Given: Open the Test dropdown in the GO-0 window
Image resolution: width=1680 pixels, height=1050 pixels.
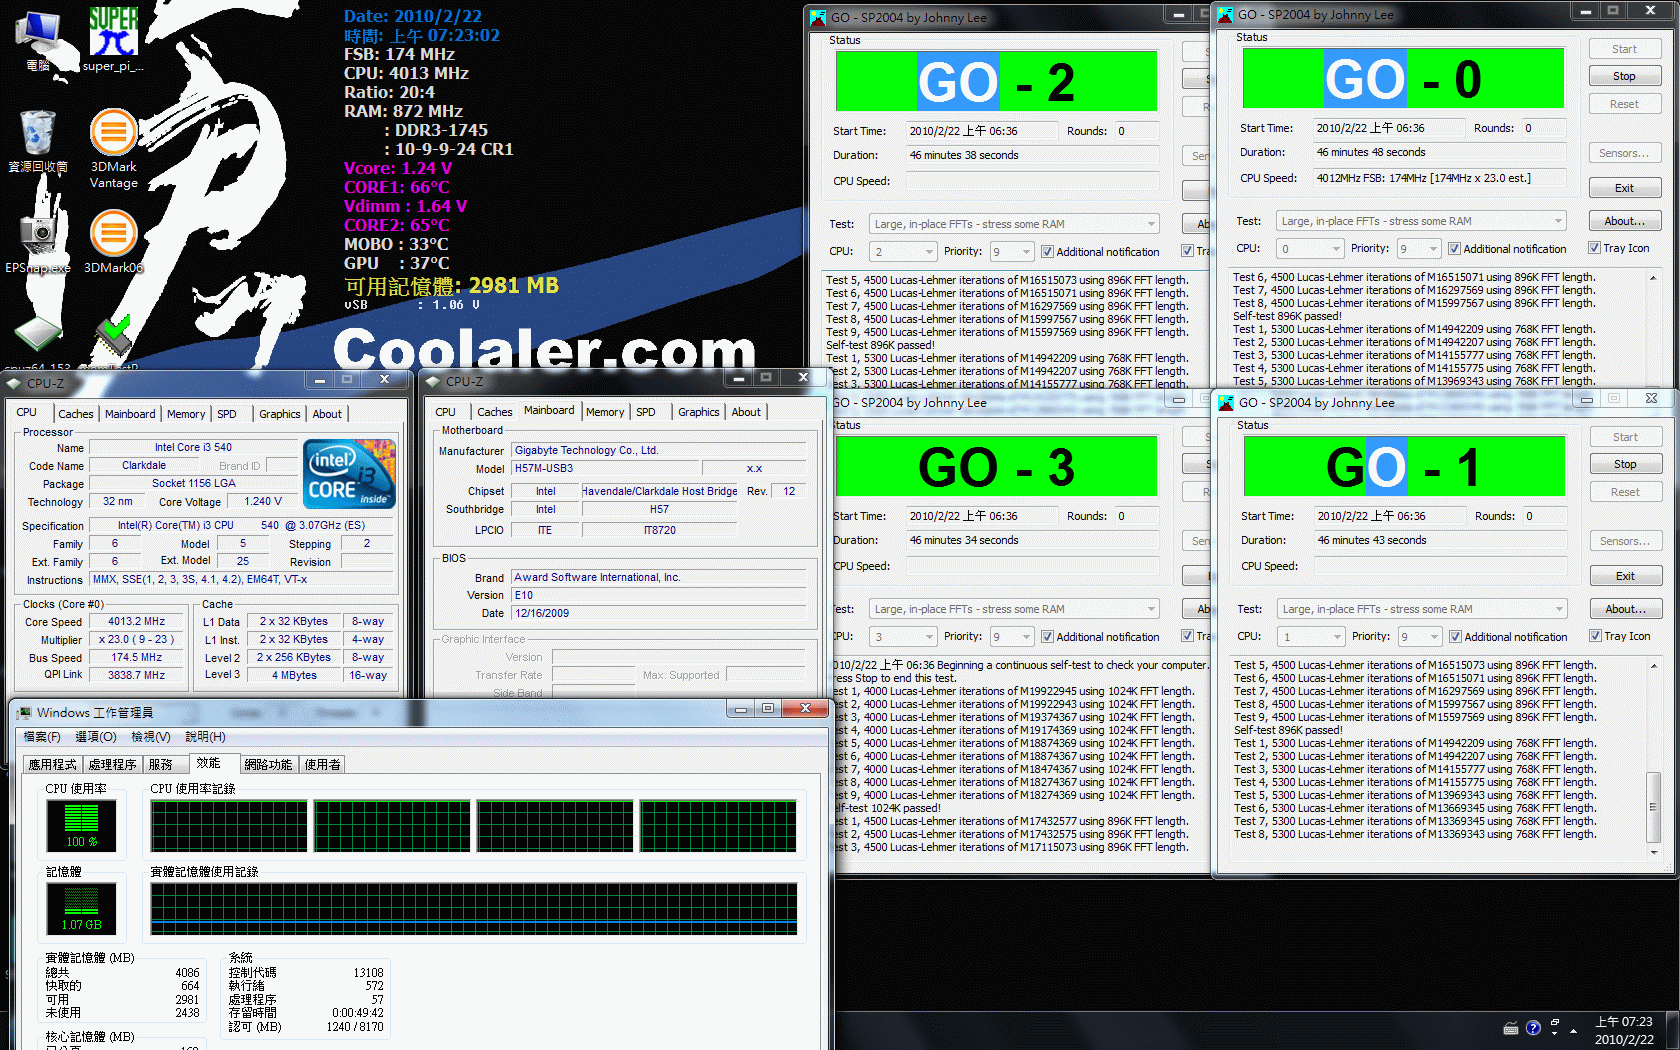Looking at the screenshot, I should pyautogui.click(x=1421, y=221).
